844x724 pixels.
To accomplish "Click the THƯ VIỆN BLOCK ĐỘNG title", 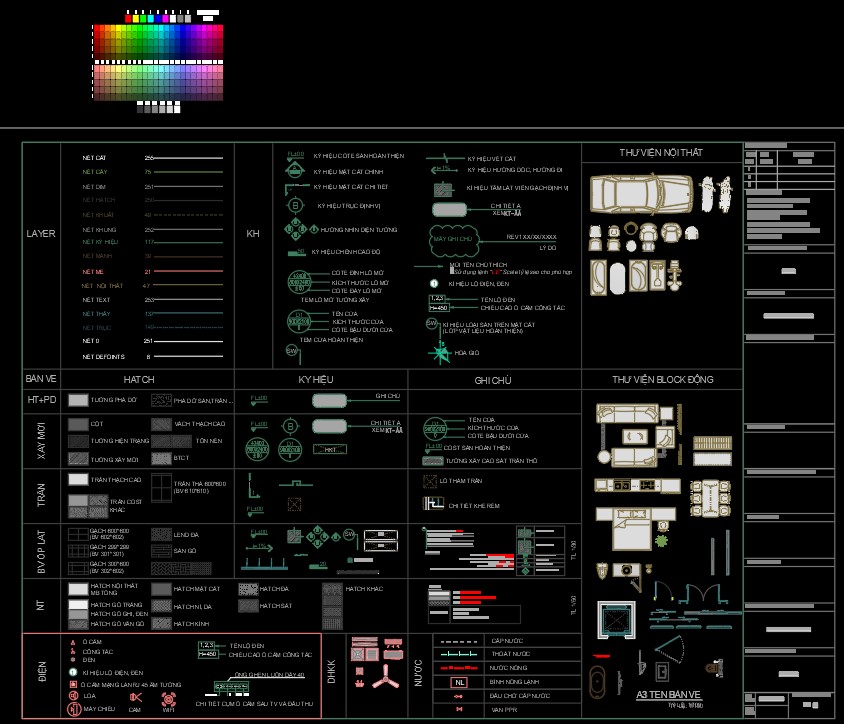I will point(663,379).
